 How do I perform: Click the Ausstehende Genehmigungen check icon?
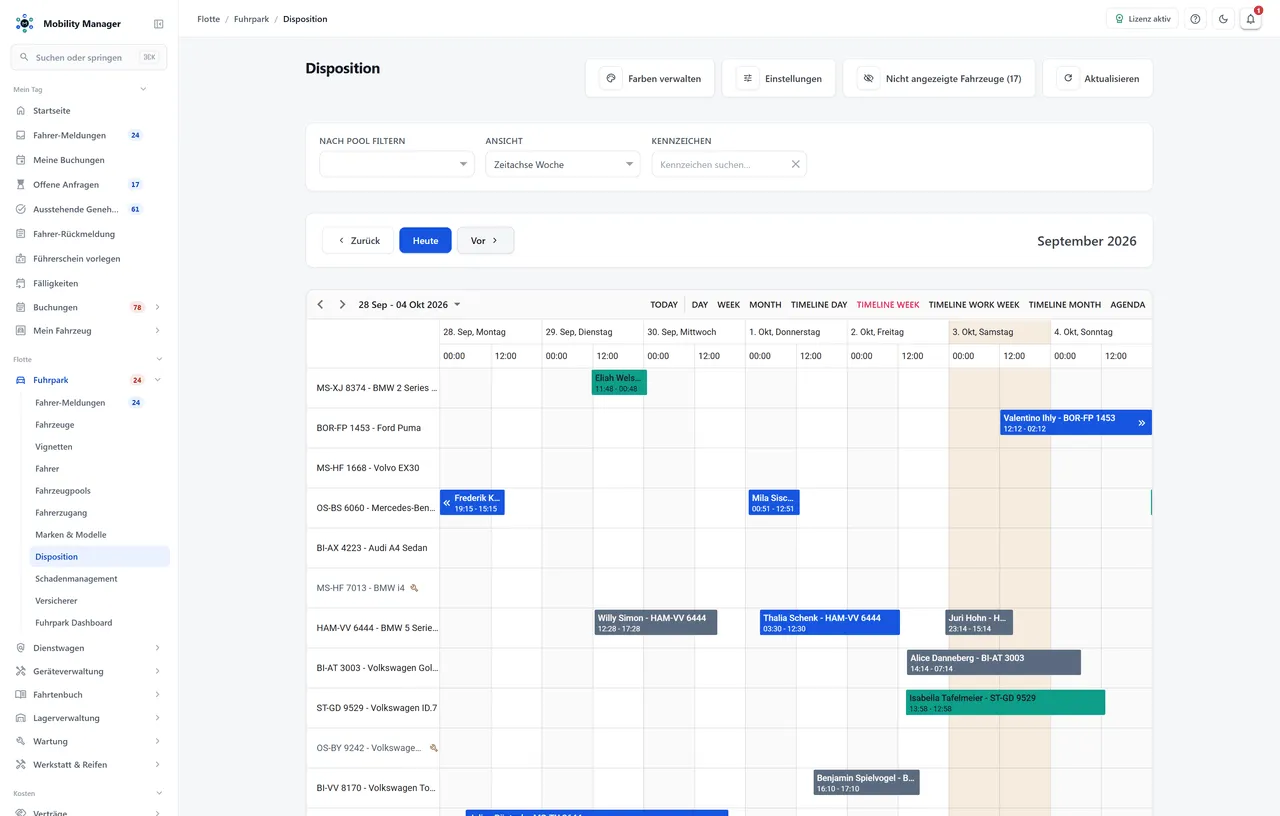[21, 209]
